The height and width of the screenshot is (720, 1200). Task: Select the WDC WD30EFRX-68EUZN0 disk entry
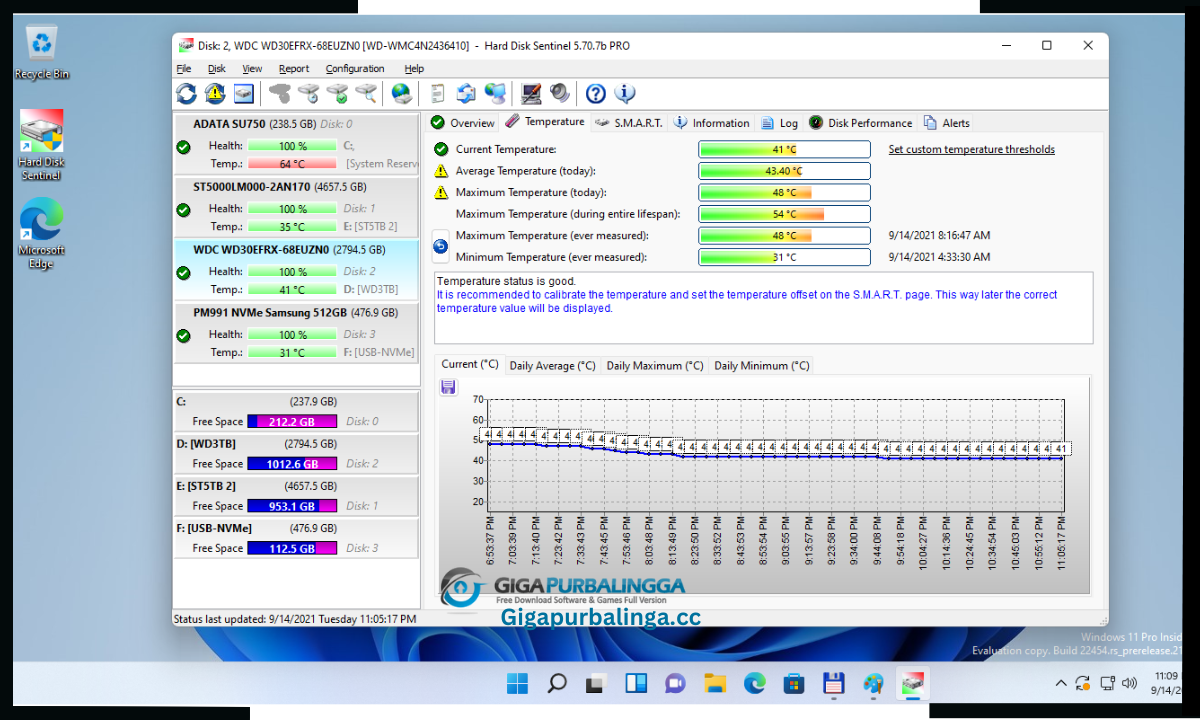[x=296, y=269]
